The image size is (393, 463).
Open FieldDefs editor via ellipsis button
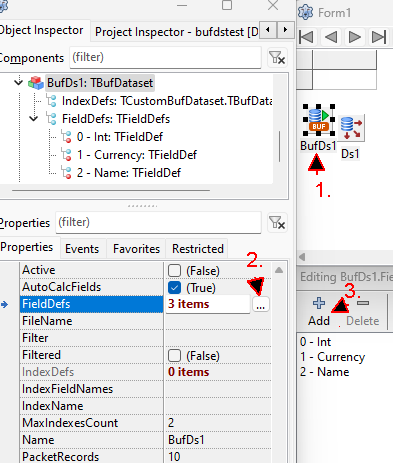click(261, 304)
